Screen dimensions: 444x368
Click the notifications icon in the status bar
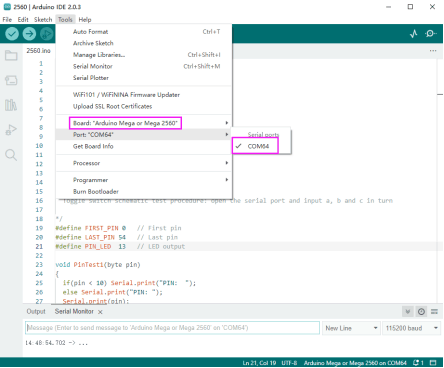point(418,363)
